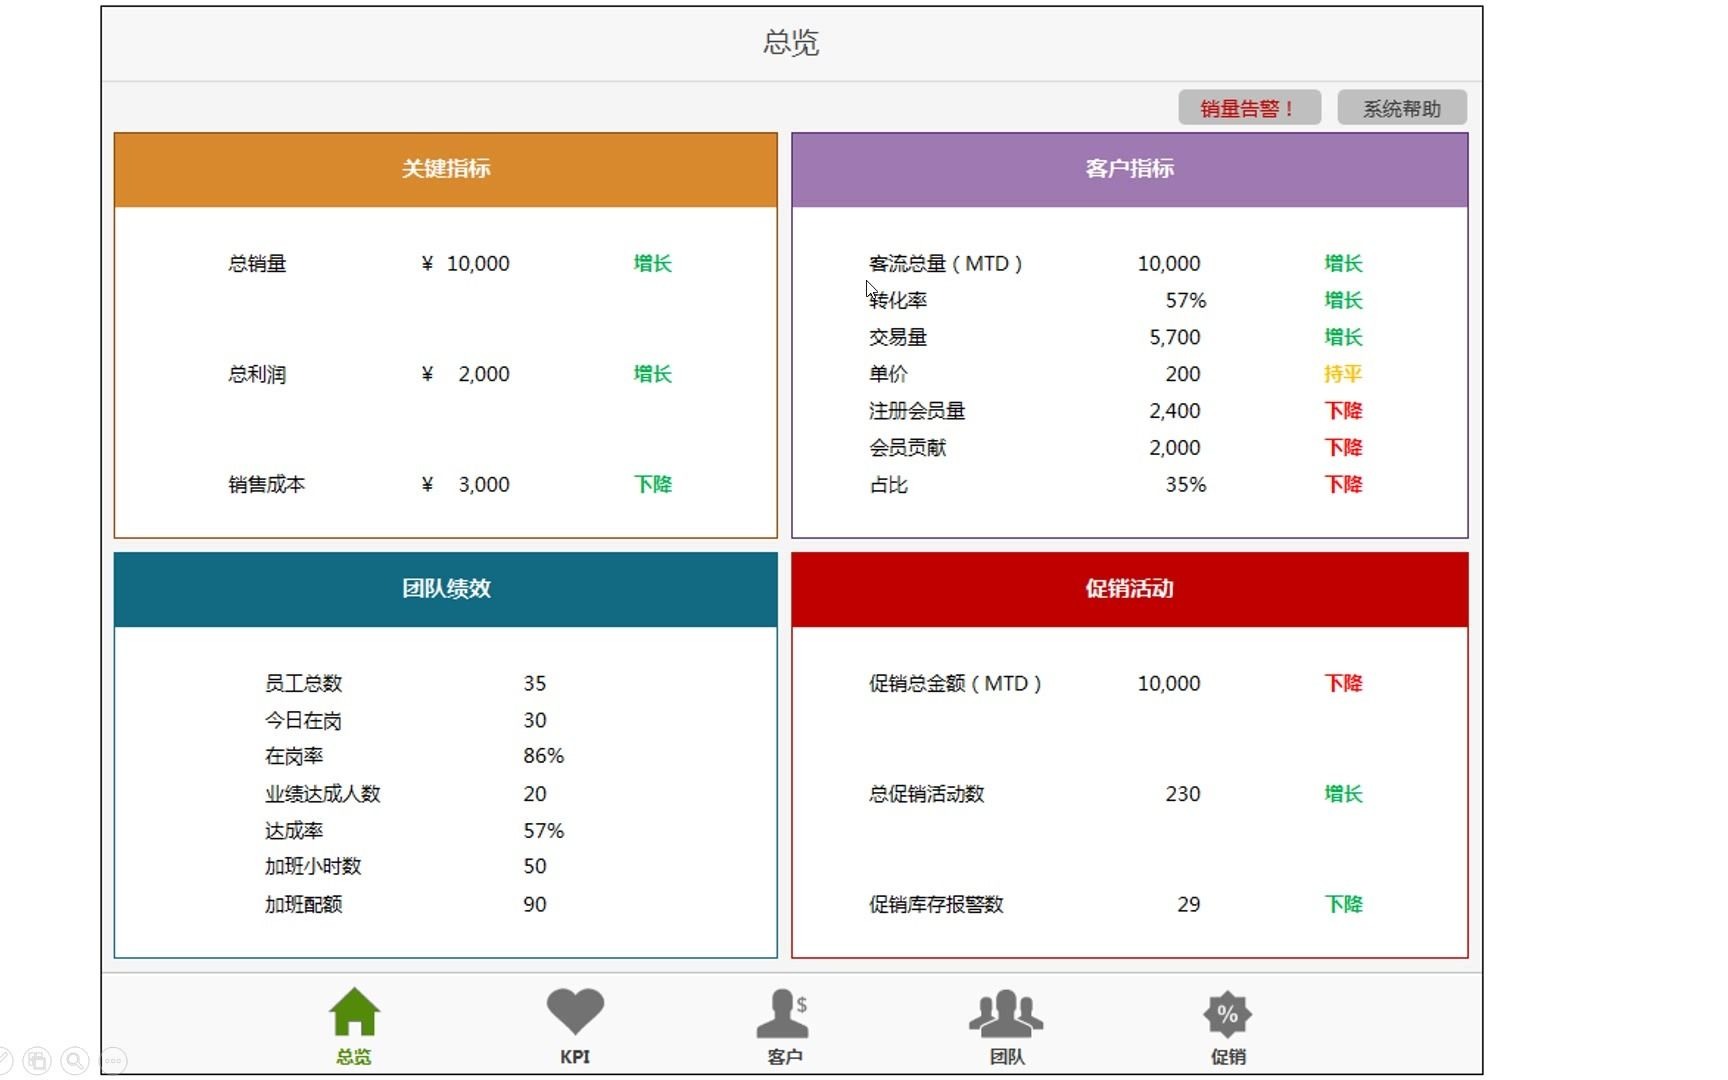
Task: Click the 客流总量（MTD） label
Action: pyautogui.click(x=946, y=264)
